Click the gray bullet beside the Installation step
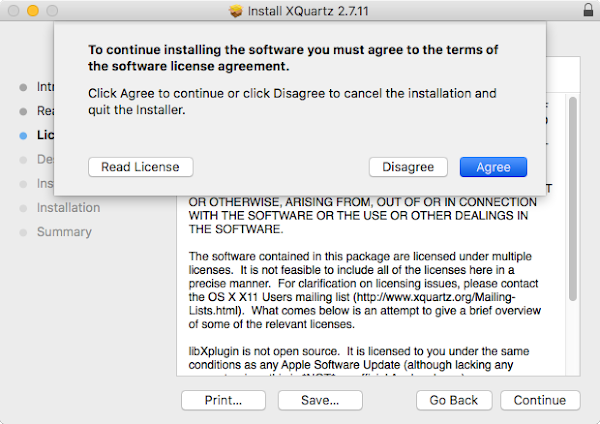Screen dimensions: 600x424 point(23,208)
